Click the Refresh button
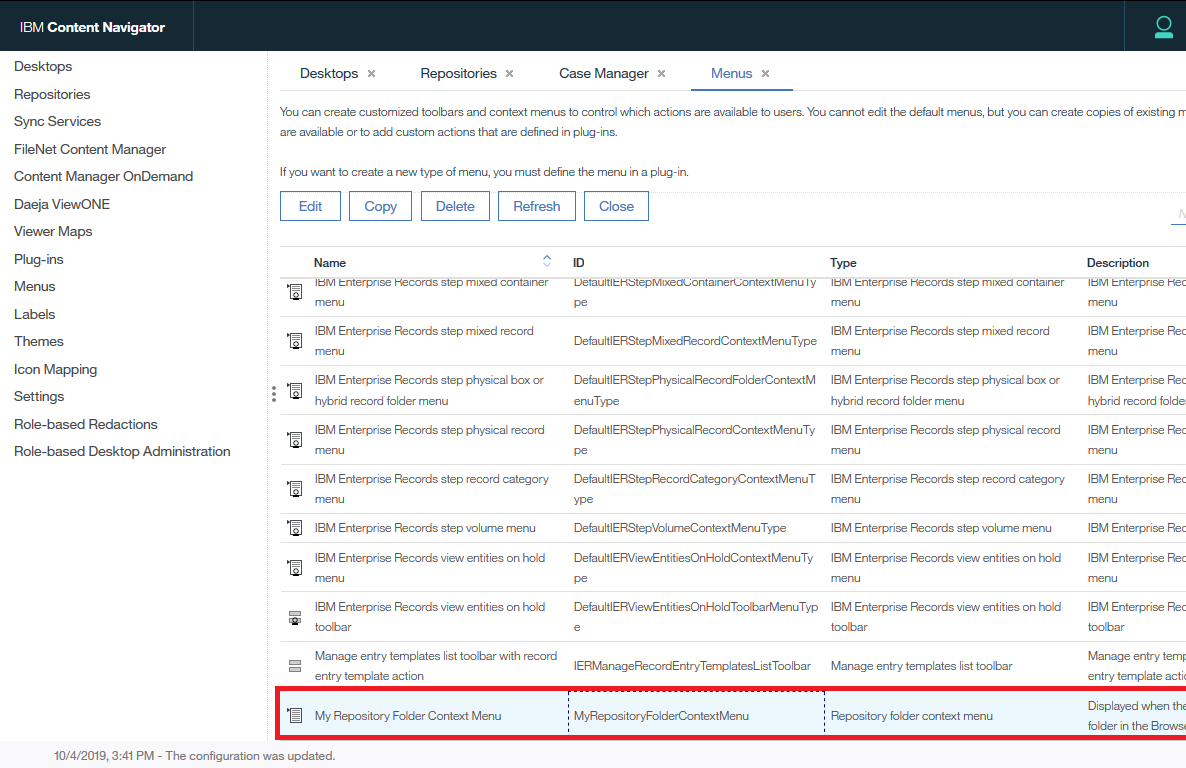The height and width of the screenshot is (768, 1186). [x=536, y=206]
